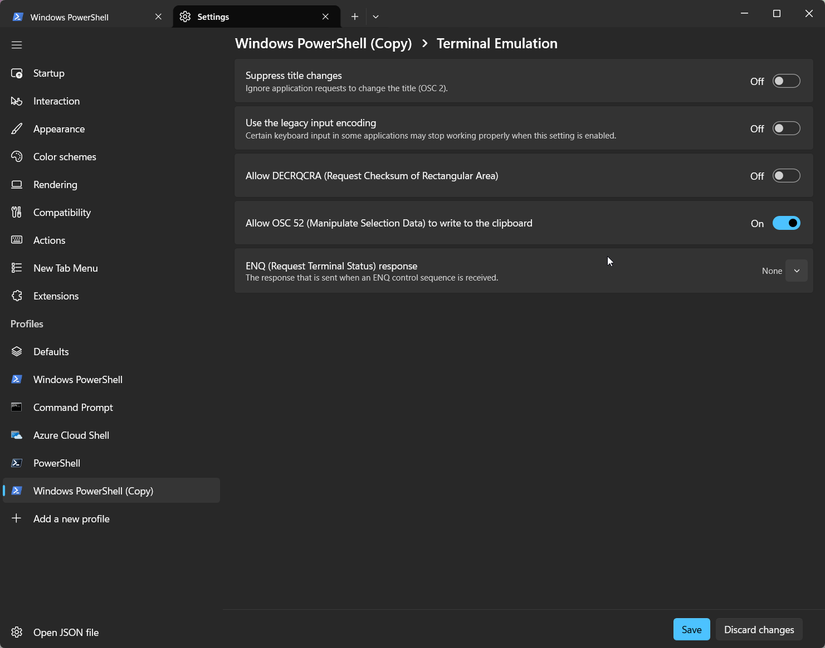The width and height of the screenshot is (825, 648).
Task: Open the Startup settings page
Action: pos(111,73)
